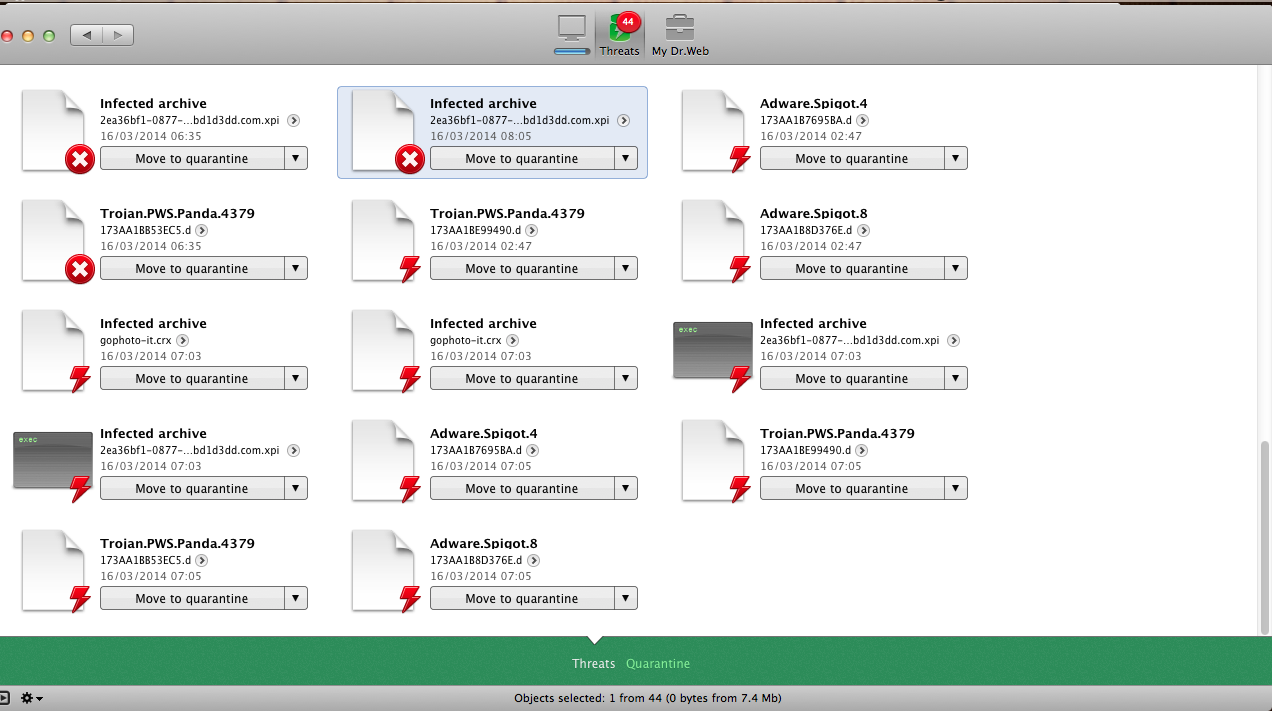Expand action dropdown for 173AA1BE99490.d dated 07:05
Image resolution: width=1272 pixels, height=711 pixels.
(x=956, y=488)
